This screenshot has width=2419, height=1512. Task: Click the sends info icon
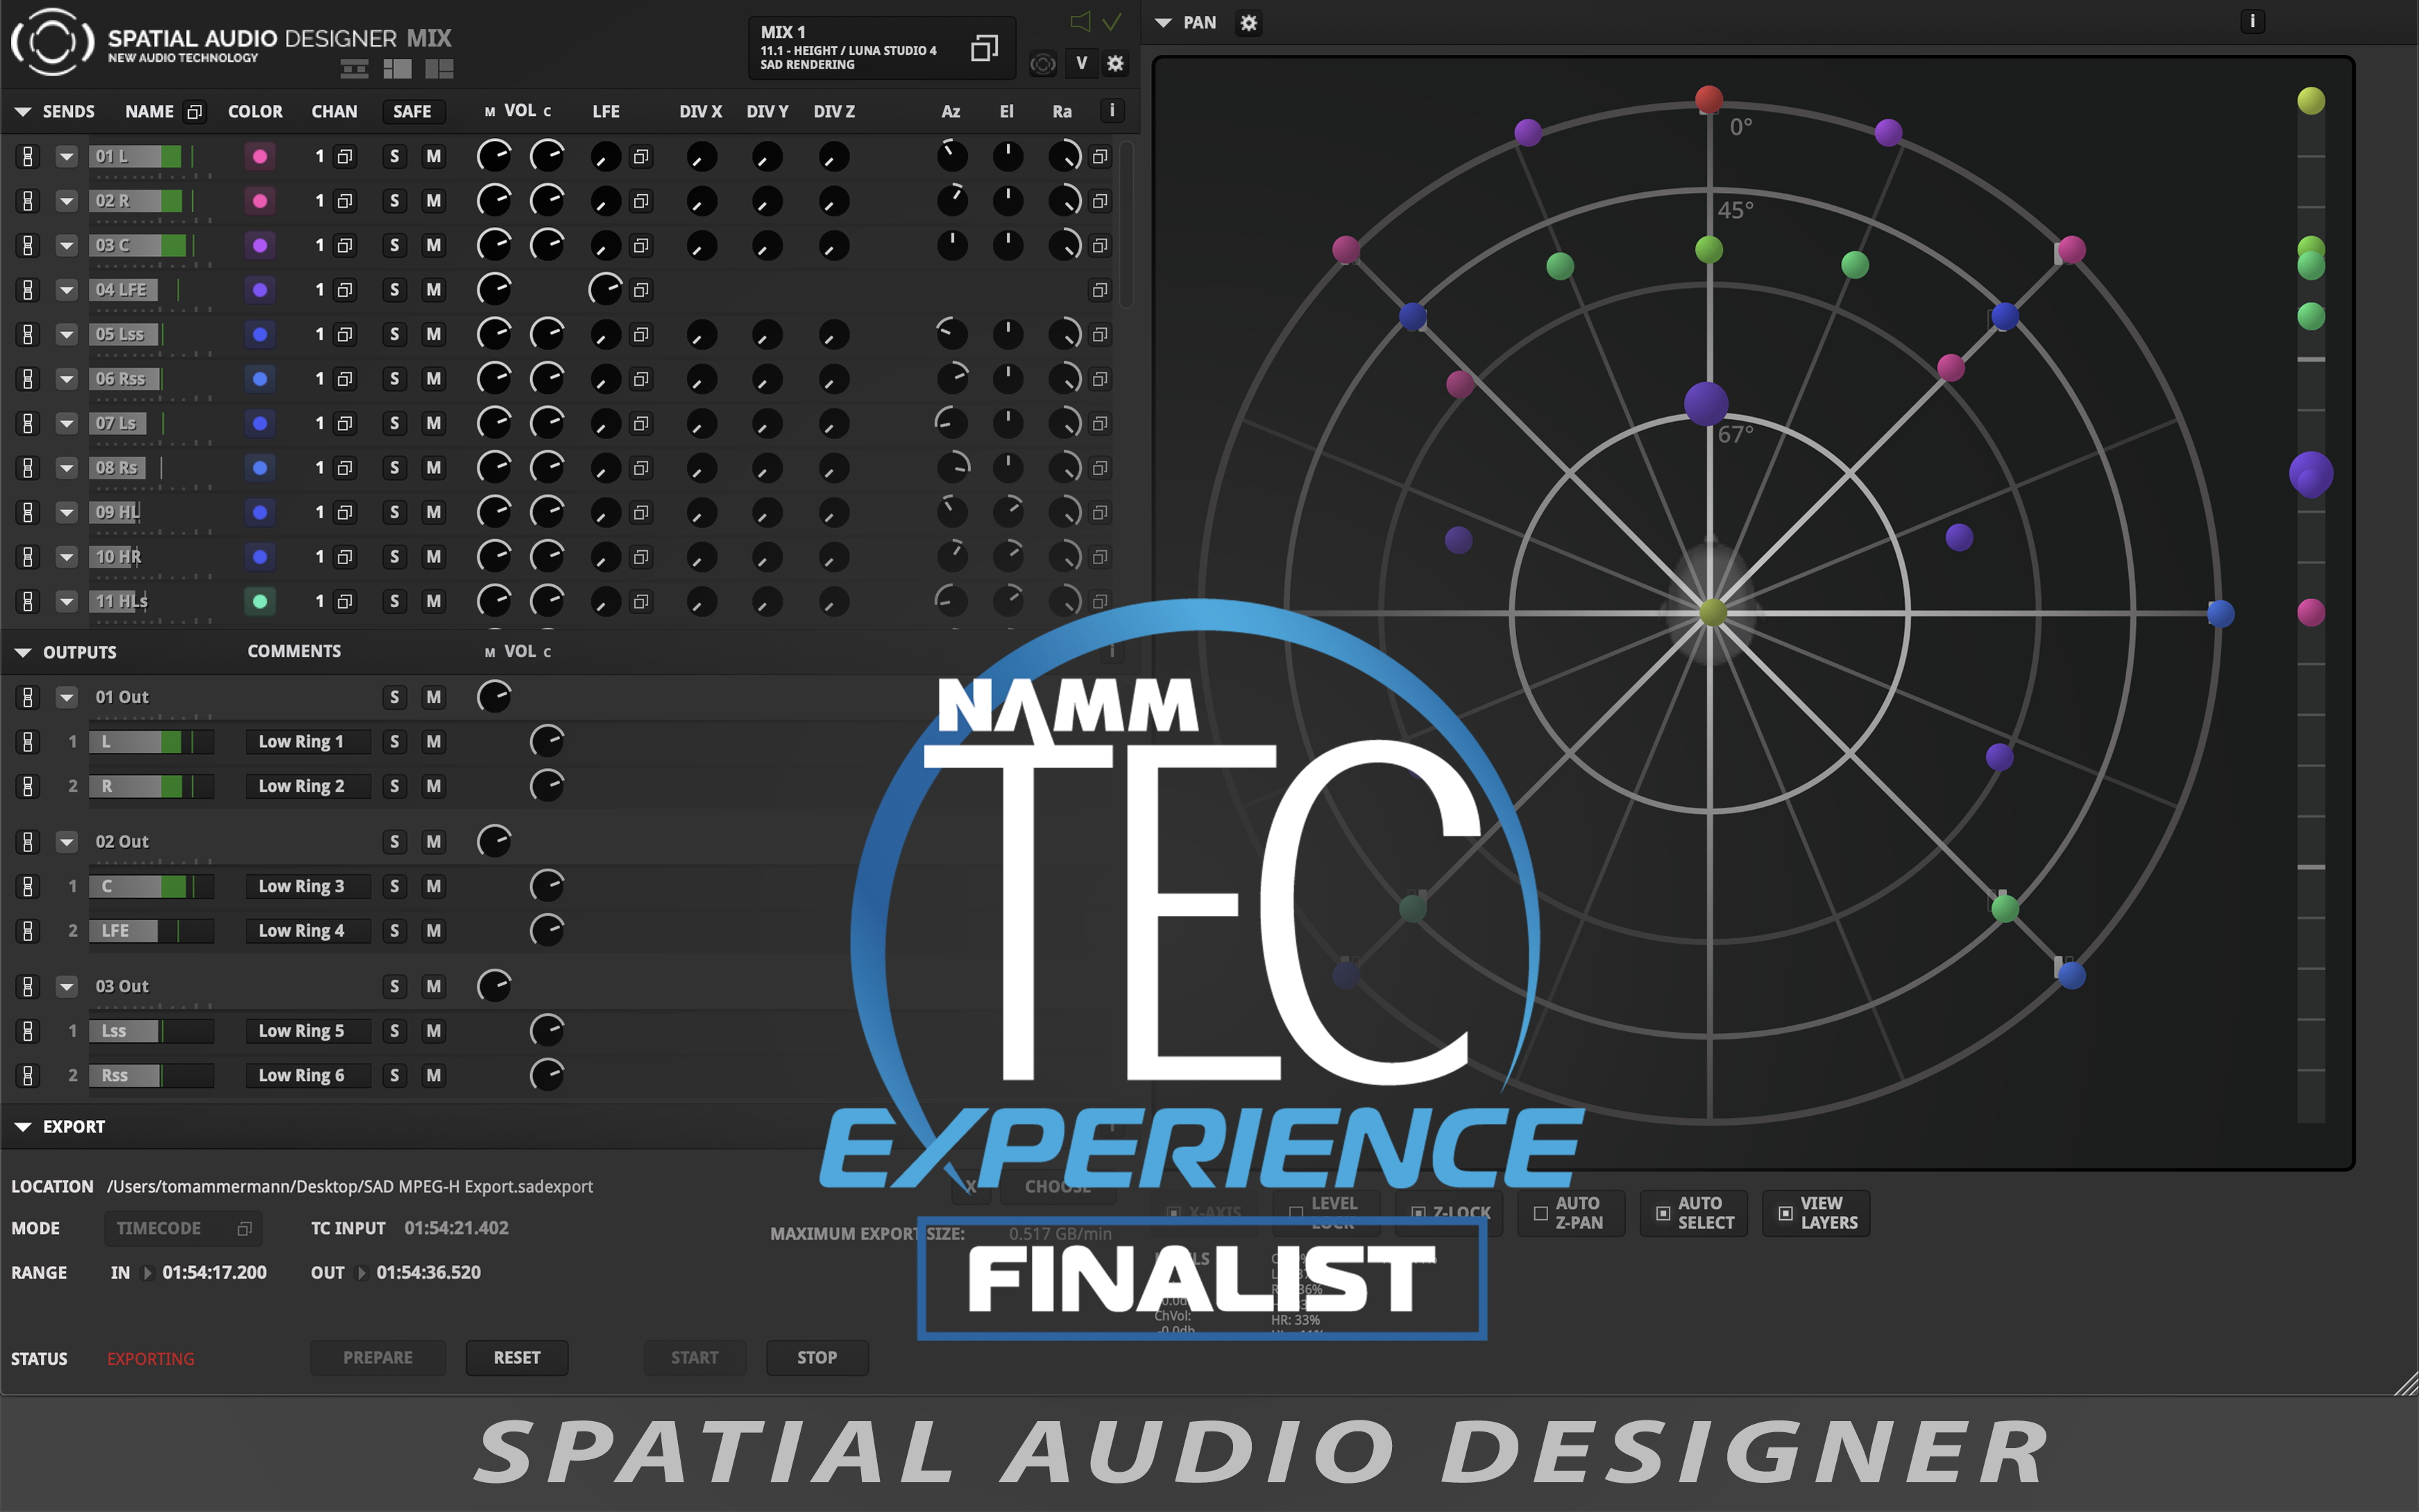point(1112,111)
